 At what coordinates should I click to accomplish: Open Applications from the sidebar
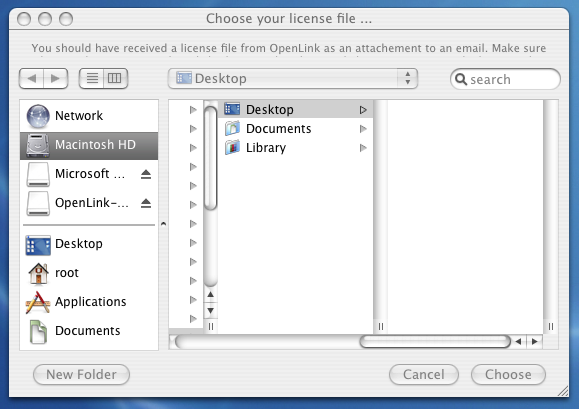click(89, 302)
